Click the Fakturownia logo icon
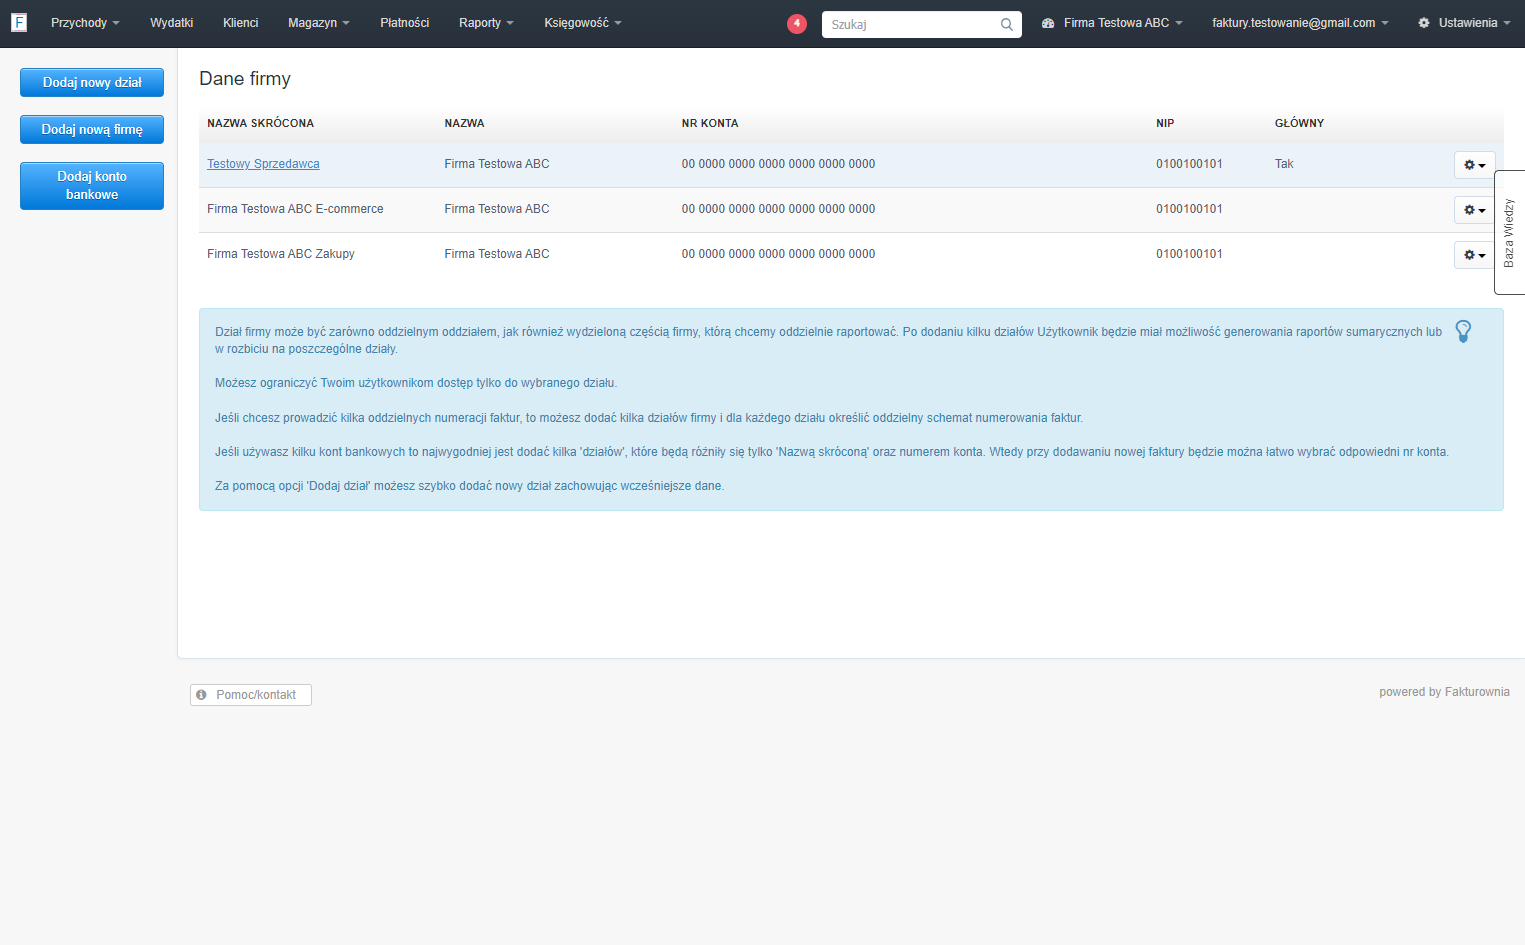1525x945 pixels. pos(19,22)
